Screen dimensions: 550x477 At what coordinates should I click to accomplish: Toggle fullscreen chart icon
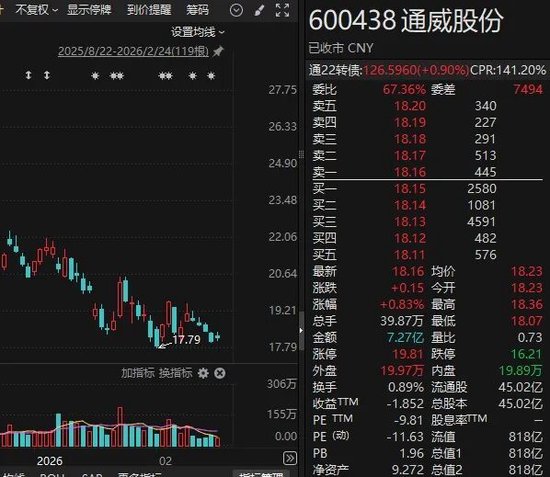click(282, 10)
